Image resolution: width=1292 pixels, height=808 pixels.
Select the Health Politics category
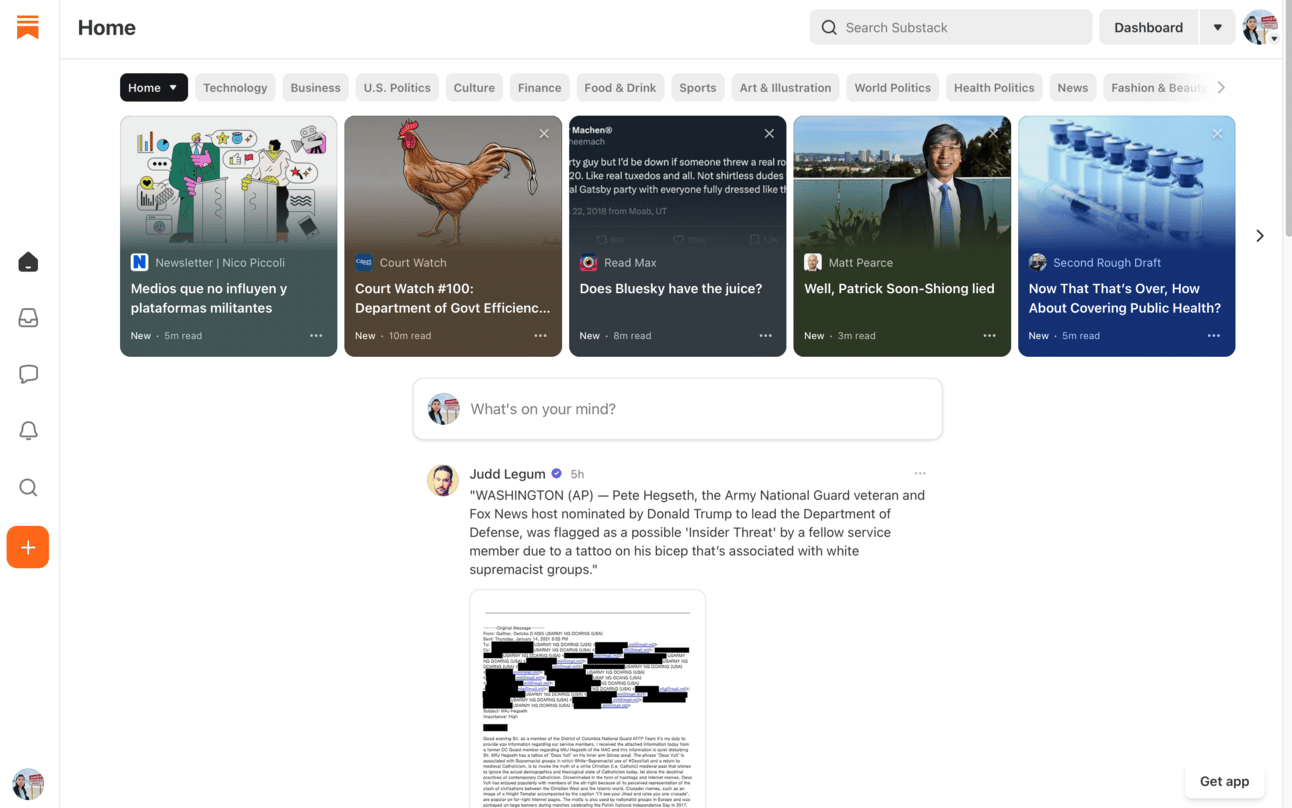tap(993, 88)
